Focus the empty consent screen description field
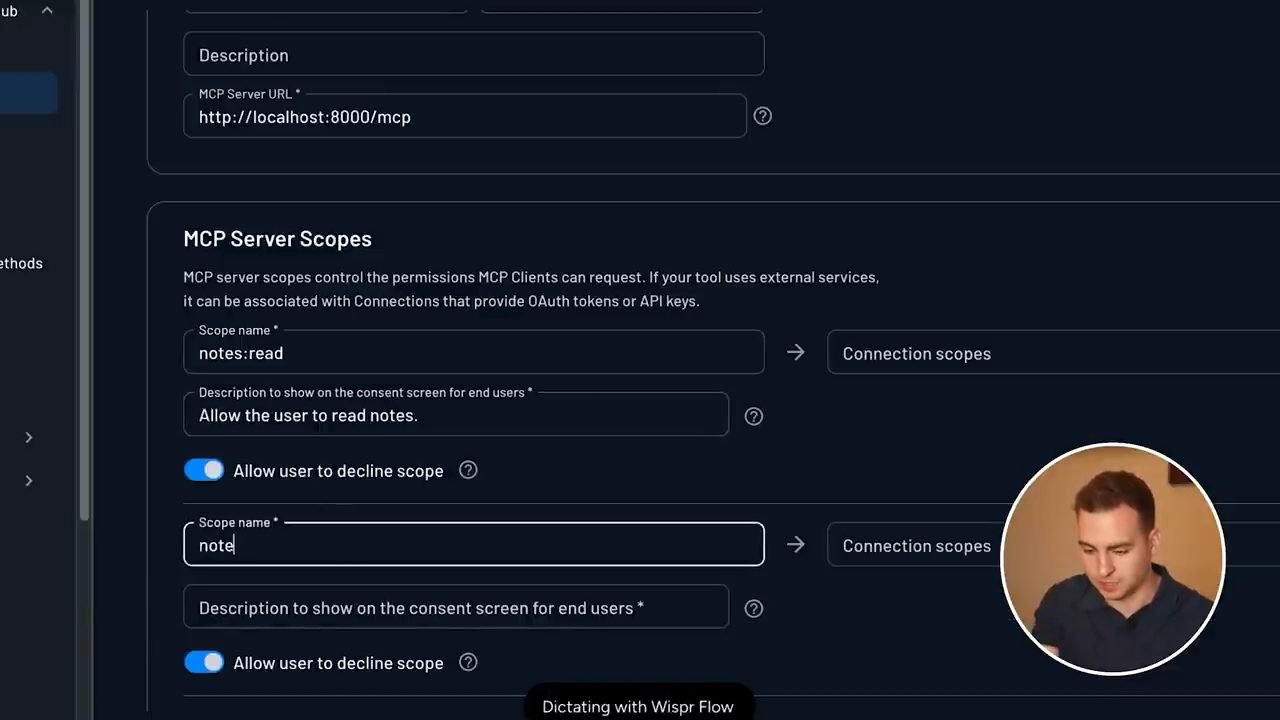Viewport: 1280px width, 720px height. (x=456, y=607)
